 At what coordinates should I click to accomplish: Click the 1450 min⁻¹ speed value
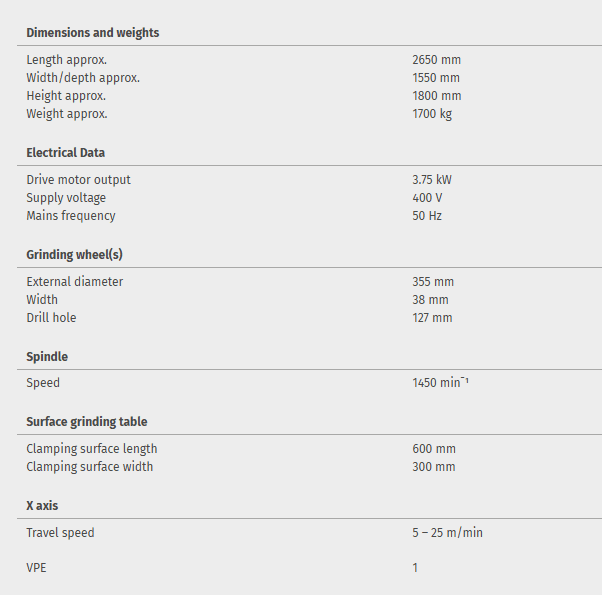[440, 383]
